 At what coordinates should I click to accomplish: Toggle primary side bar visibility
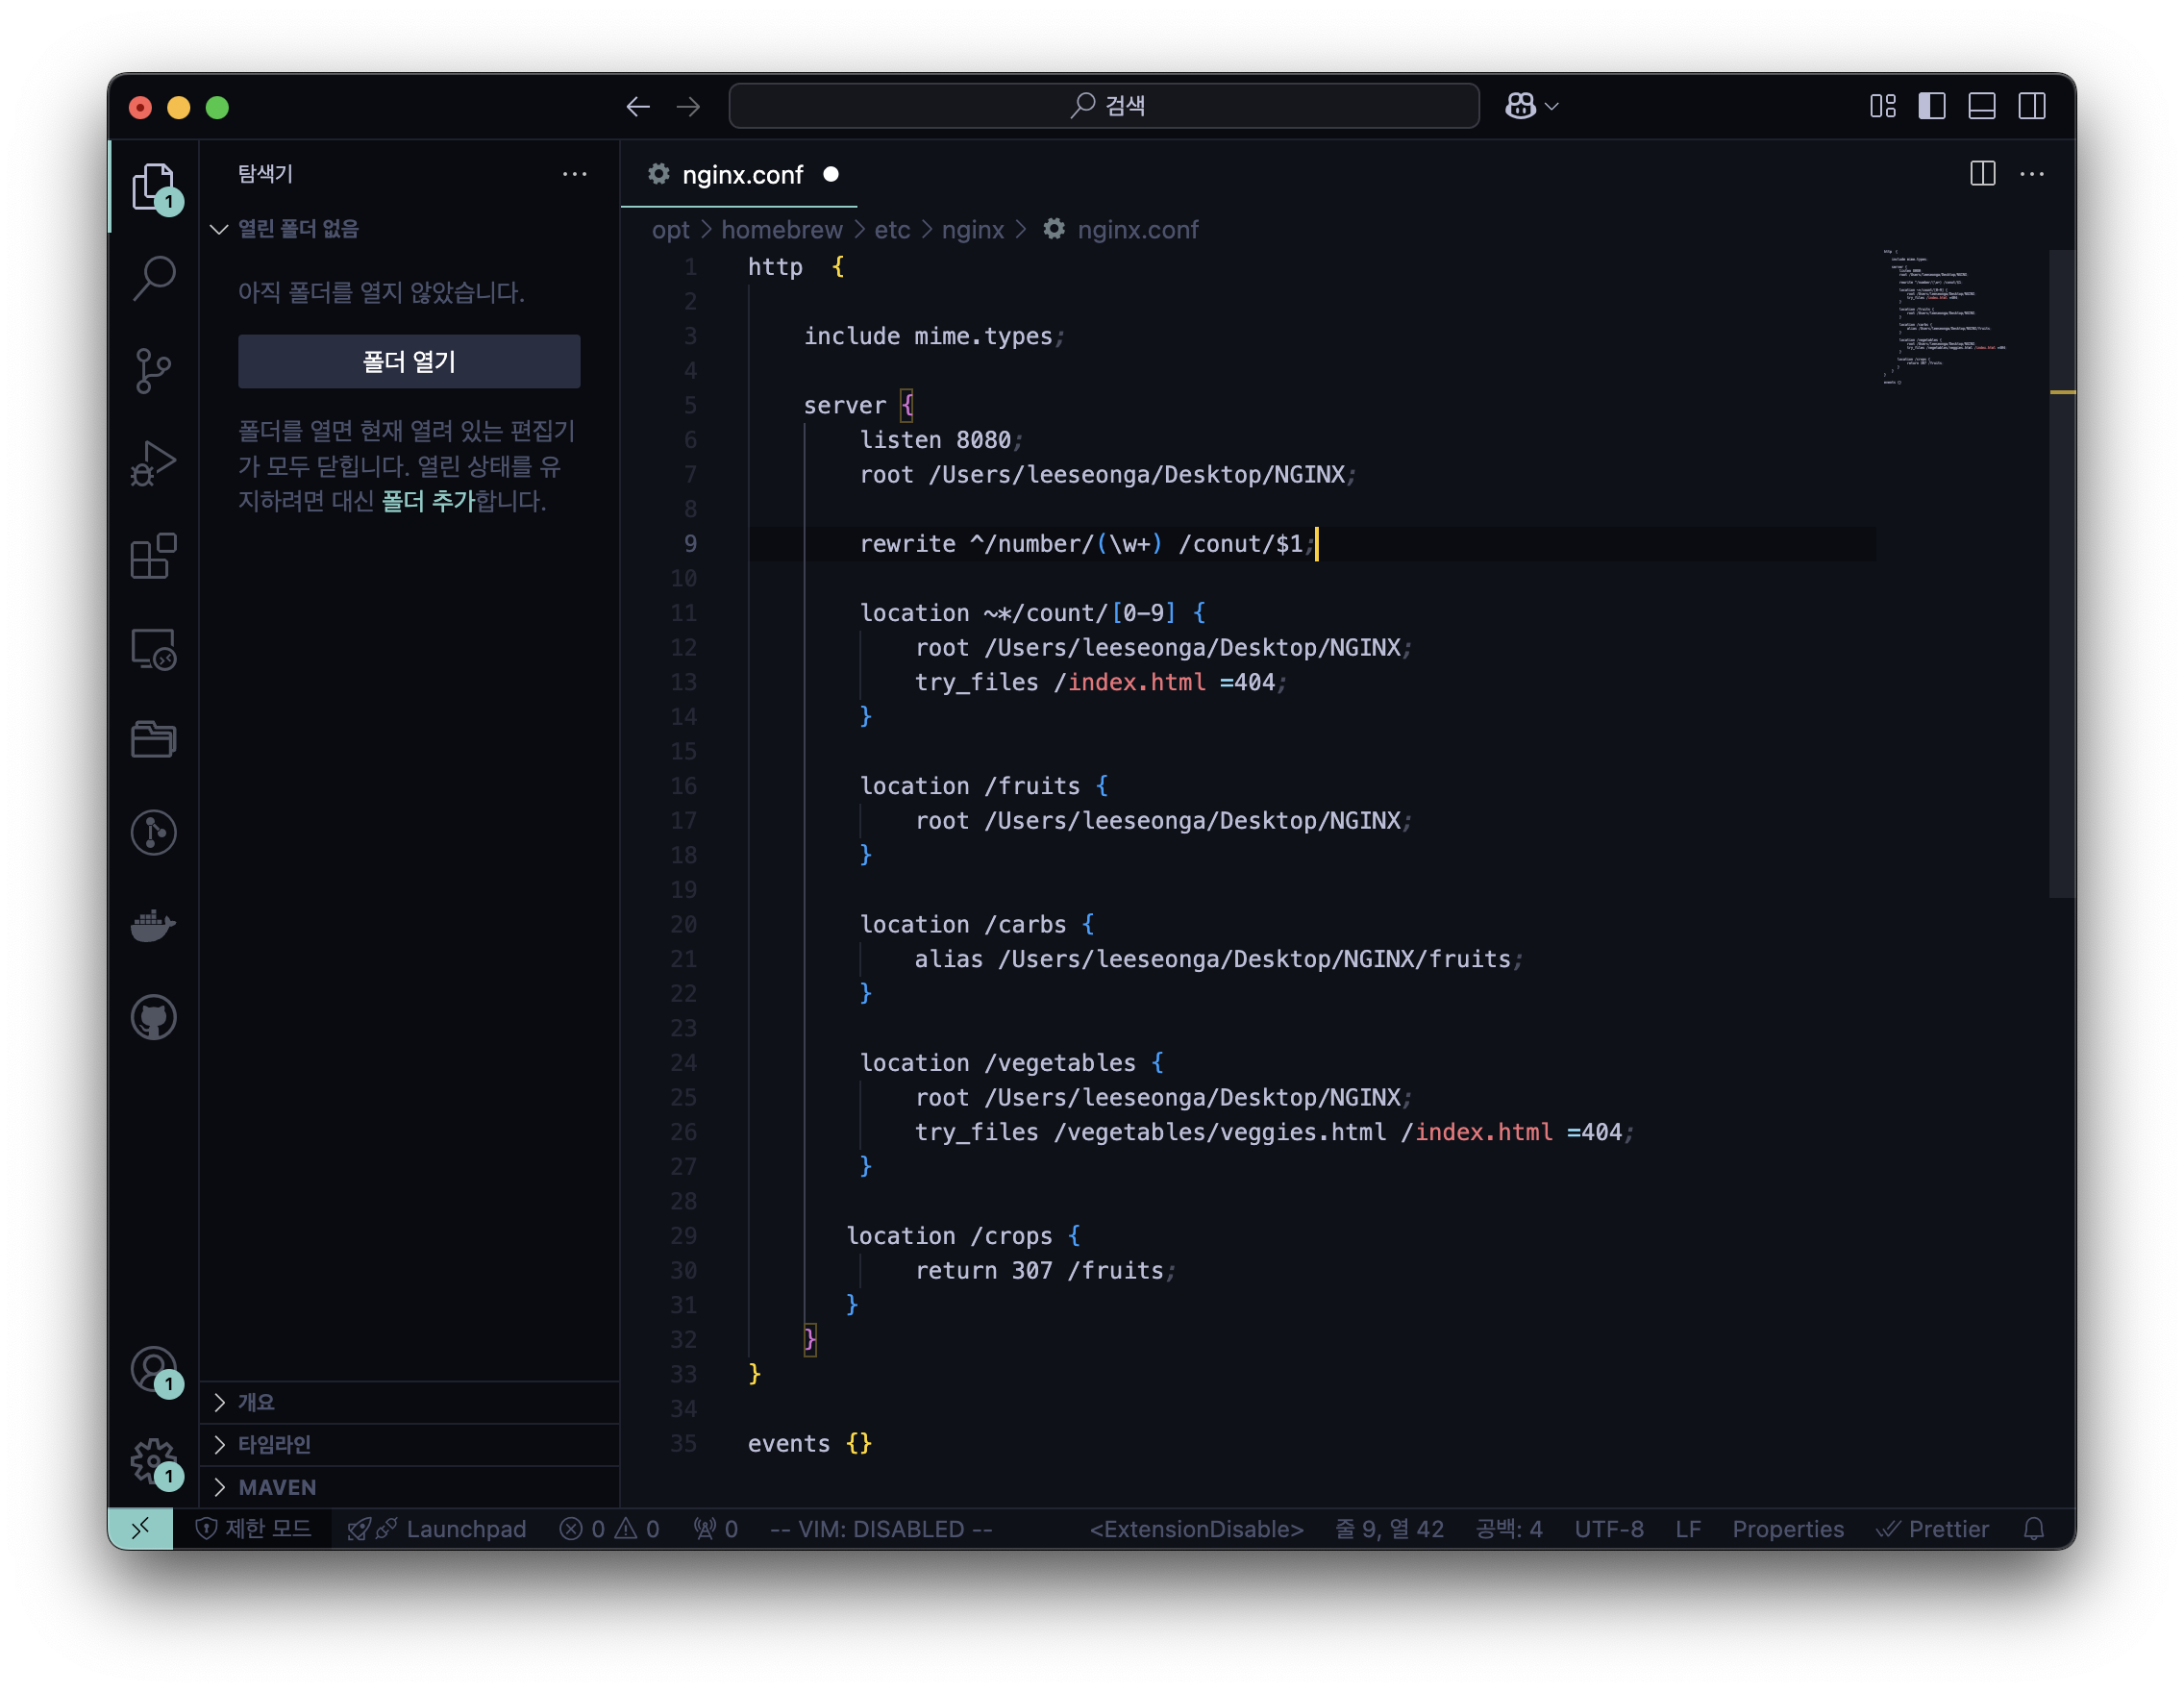point(1931,106)
